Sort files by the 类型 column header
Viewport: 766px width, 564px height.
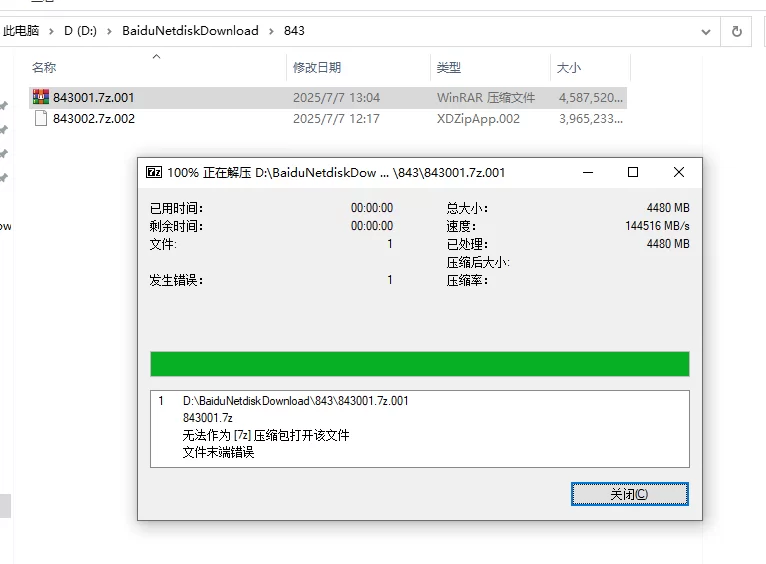click(448, 67)
